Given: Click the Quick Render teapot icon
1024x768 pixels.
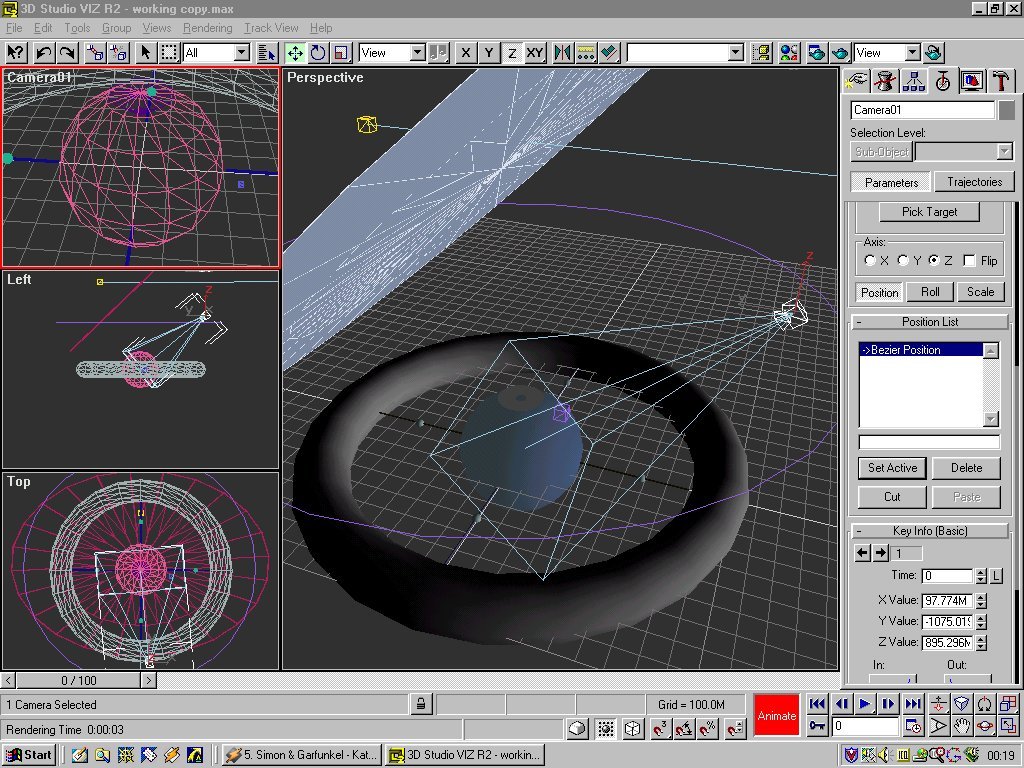Looking at the screenshot, I should pos(840,52).
